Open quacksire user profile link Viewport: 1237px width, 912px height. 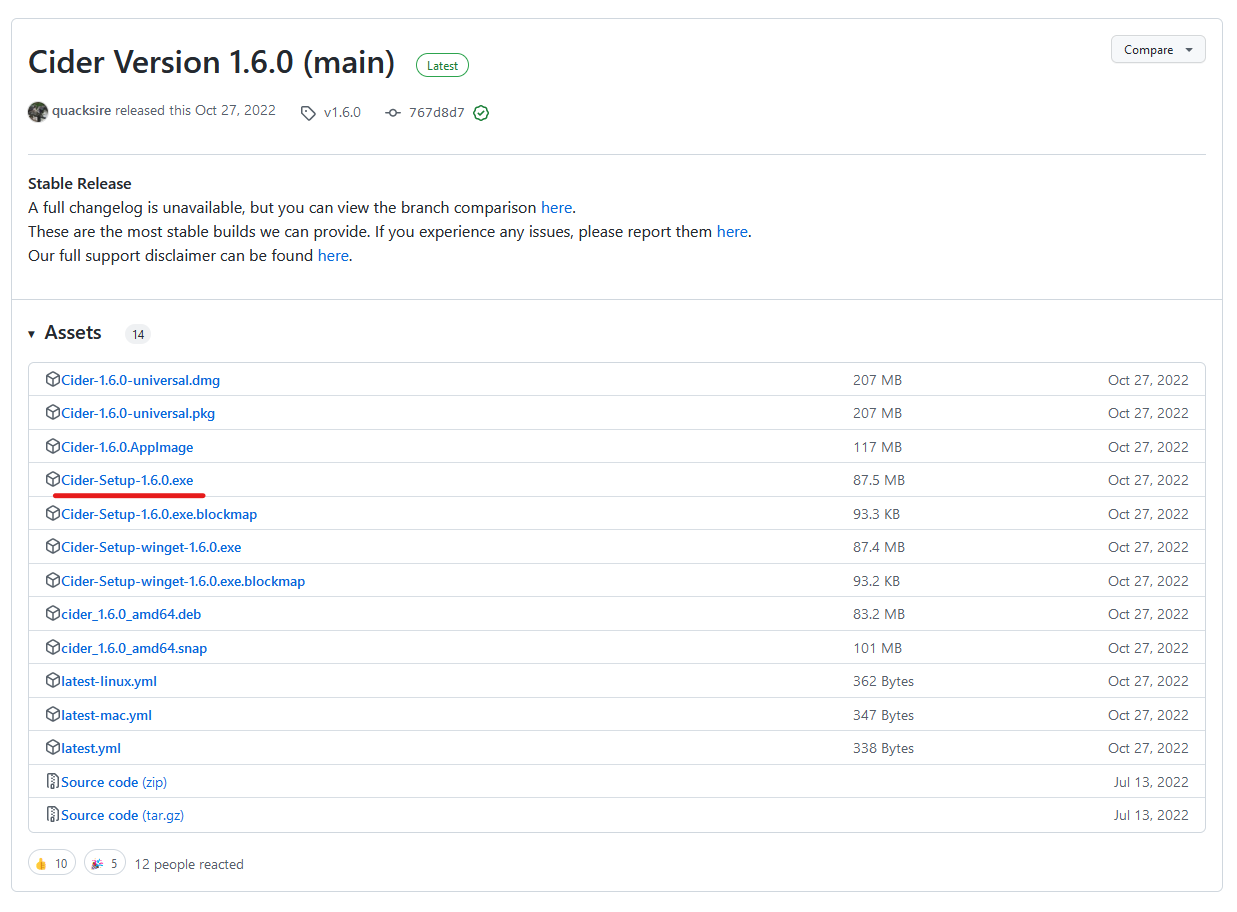point(81,111)
